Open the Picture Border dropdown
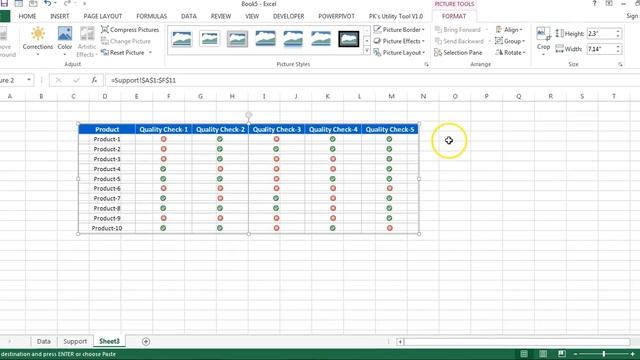 click(x=399, y=30)
